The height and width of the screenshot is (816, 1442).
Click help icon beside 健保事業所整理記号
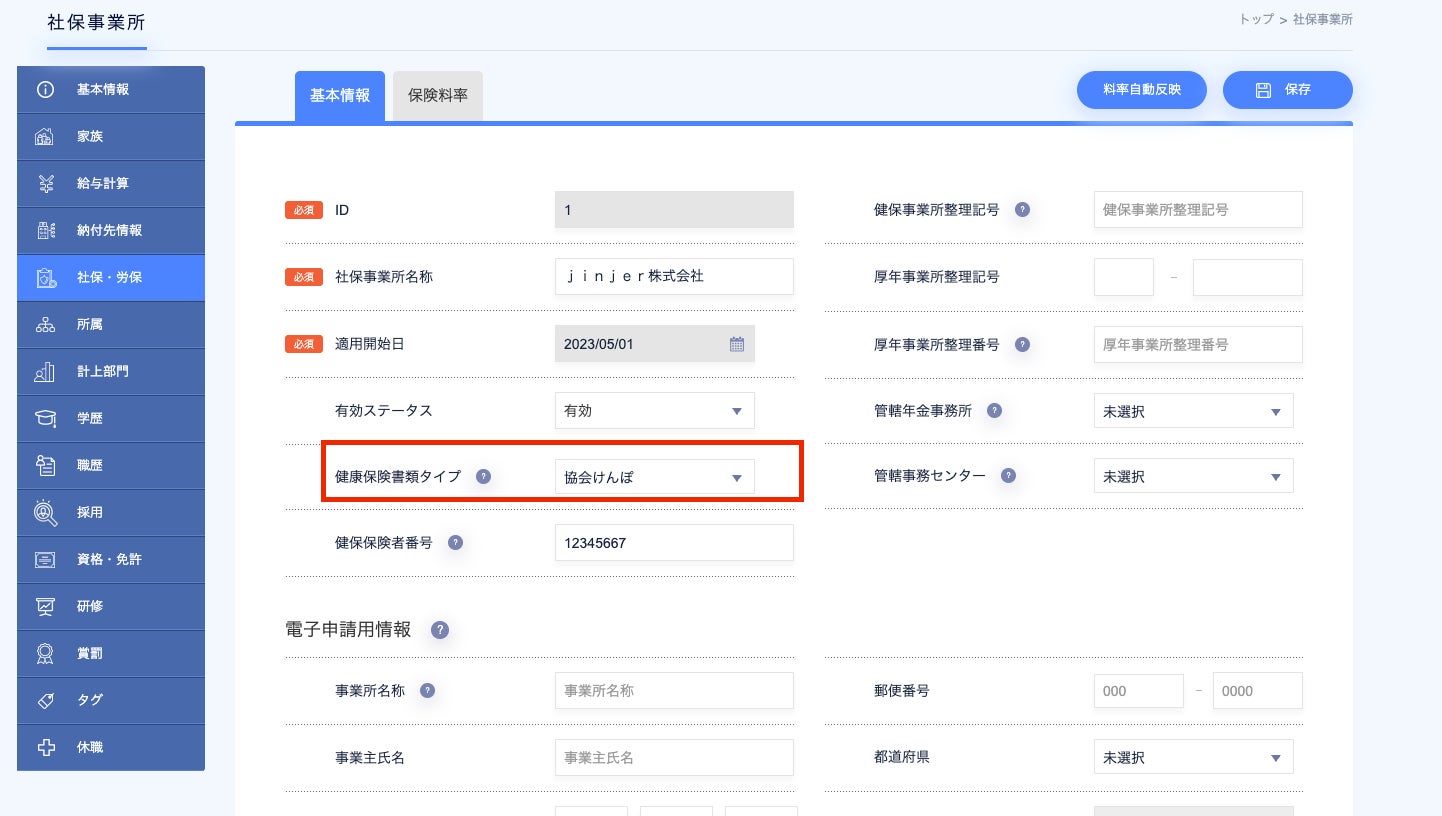(x=1022, y=210)
